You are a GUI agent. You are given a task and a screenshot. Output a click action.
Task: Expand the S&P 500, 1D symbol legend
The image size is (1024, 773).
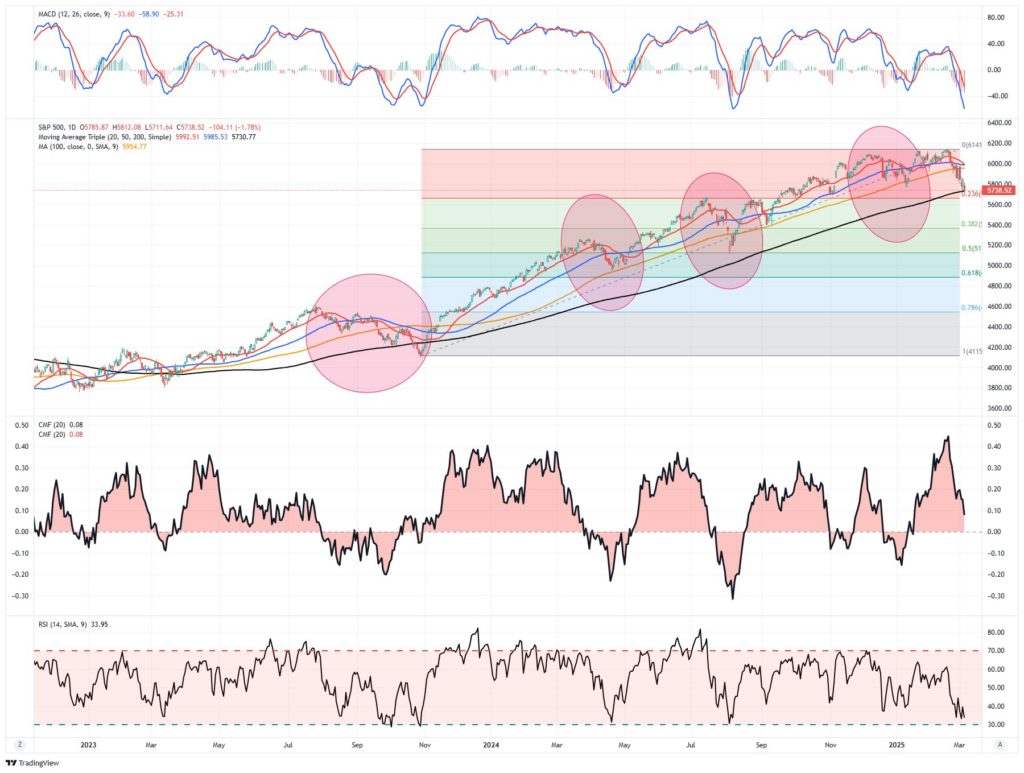pyautogui.click(x=60, y=128)
